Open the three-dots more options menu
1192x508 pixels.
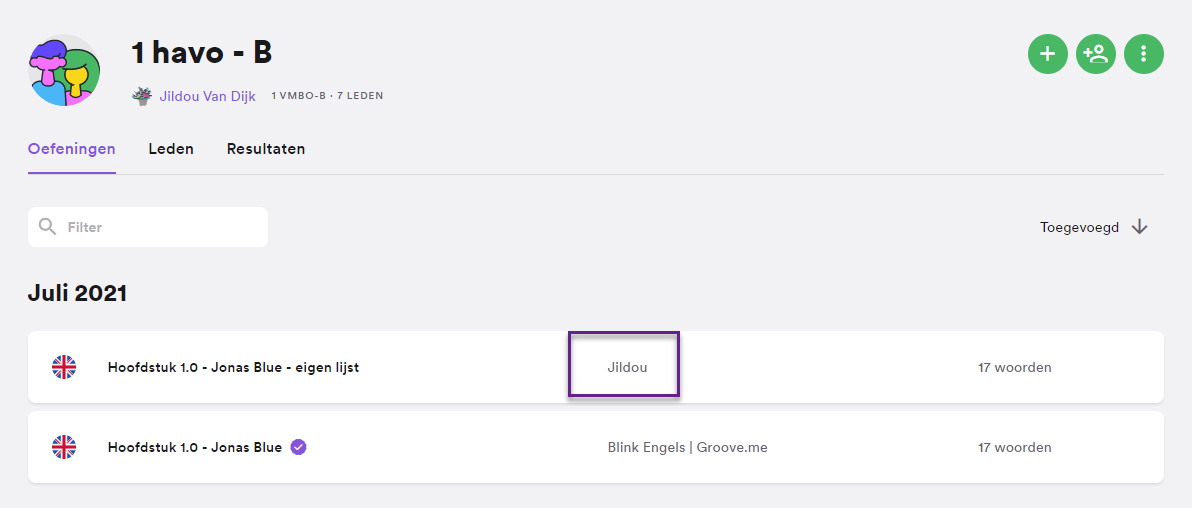tap(1143, 54)
